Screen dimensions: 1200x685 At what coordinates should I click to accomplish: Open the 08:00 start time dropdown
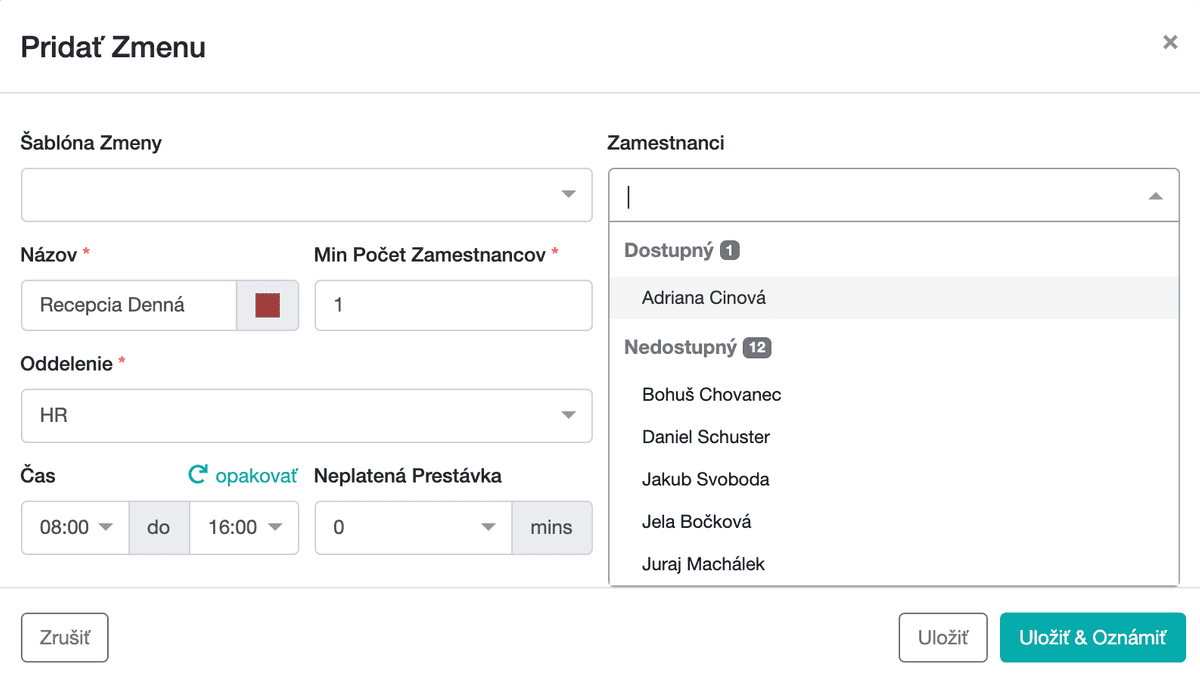pos(75,527)
